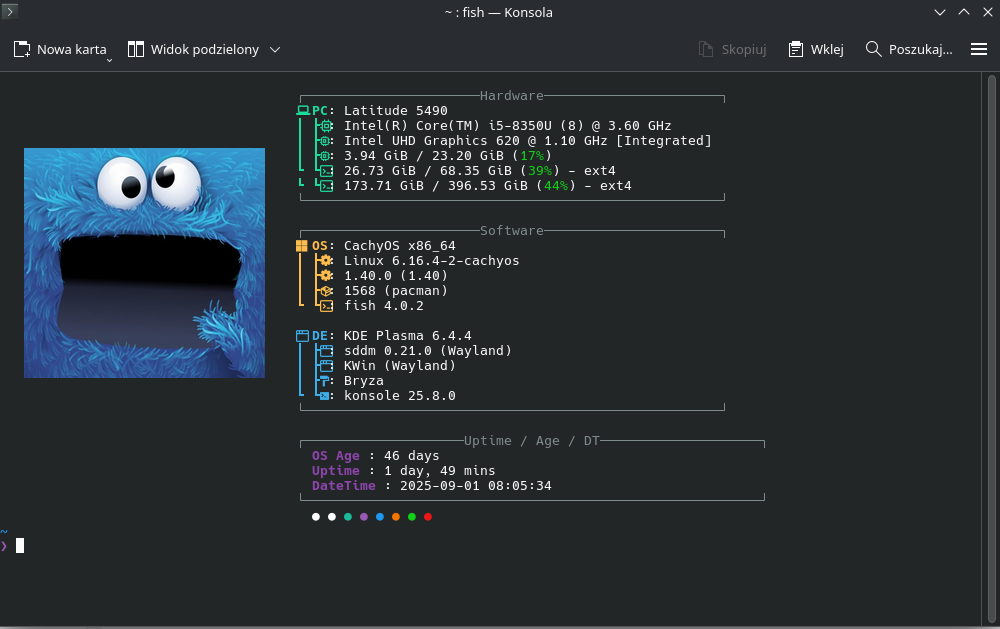Click the orange color dot in palette row
Image resolution: width=1000 pixels, height=629 pixels.
click(396, 517)
